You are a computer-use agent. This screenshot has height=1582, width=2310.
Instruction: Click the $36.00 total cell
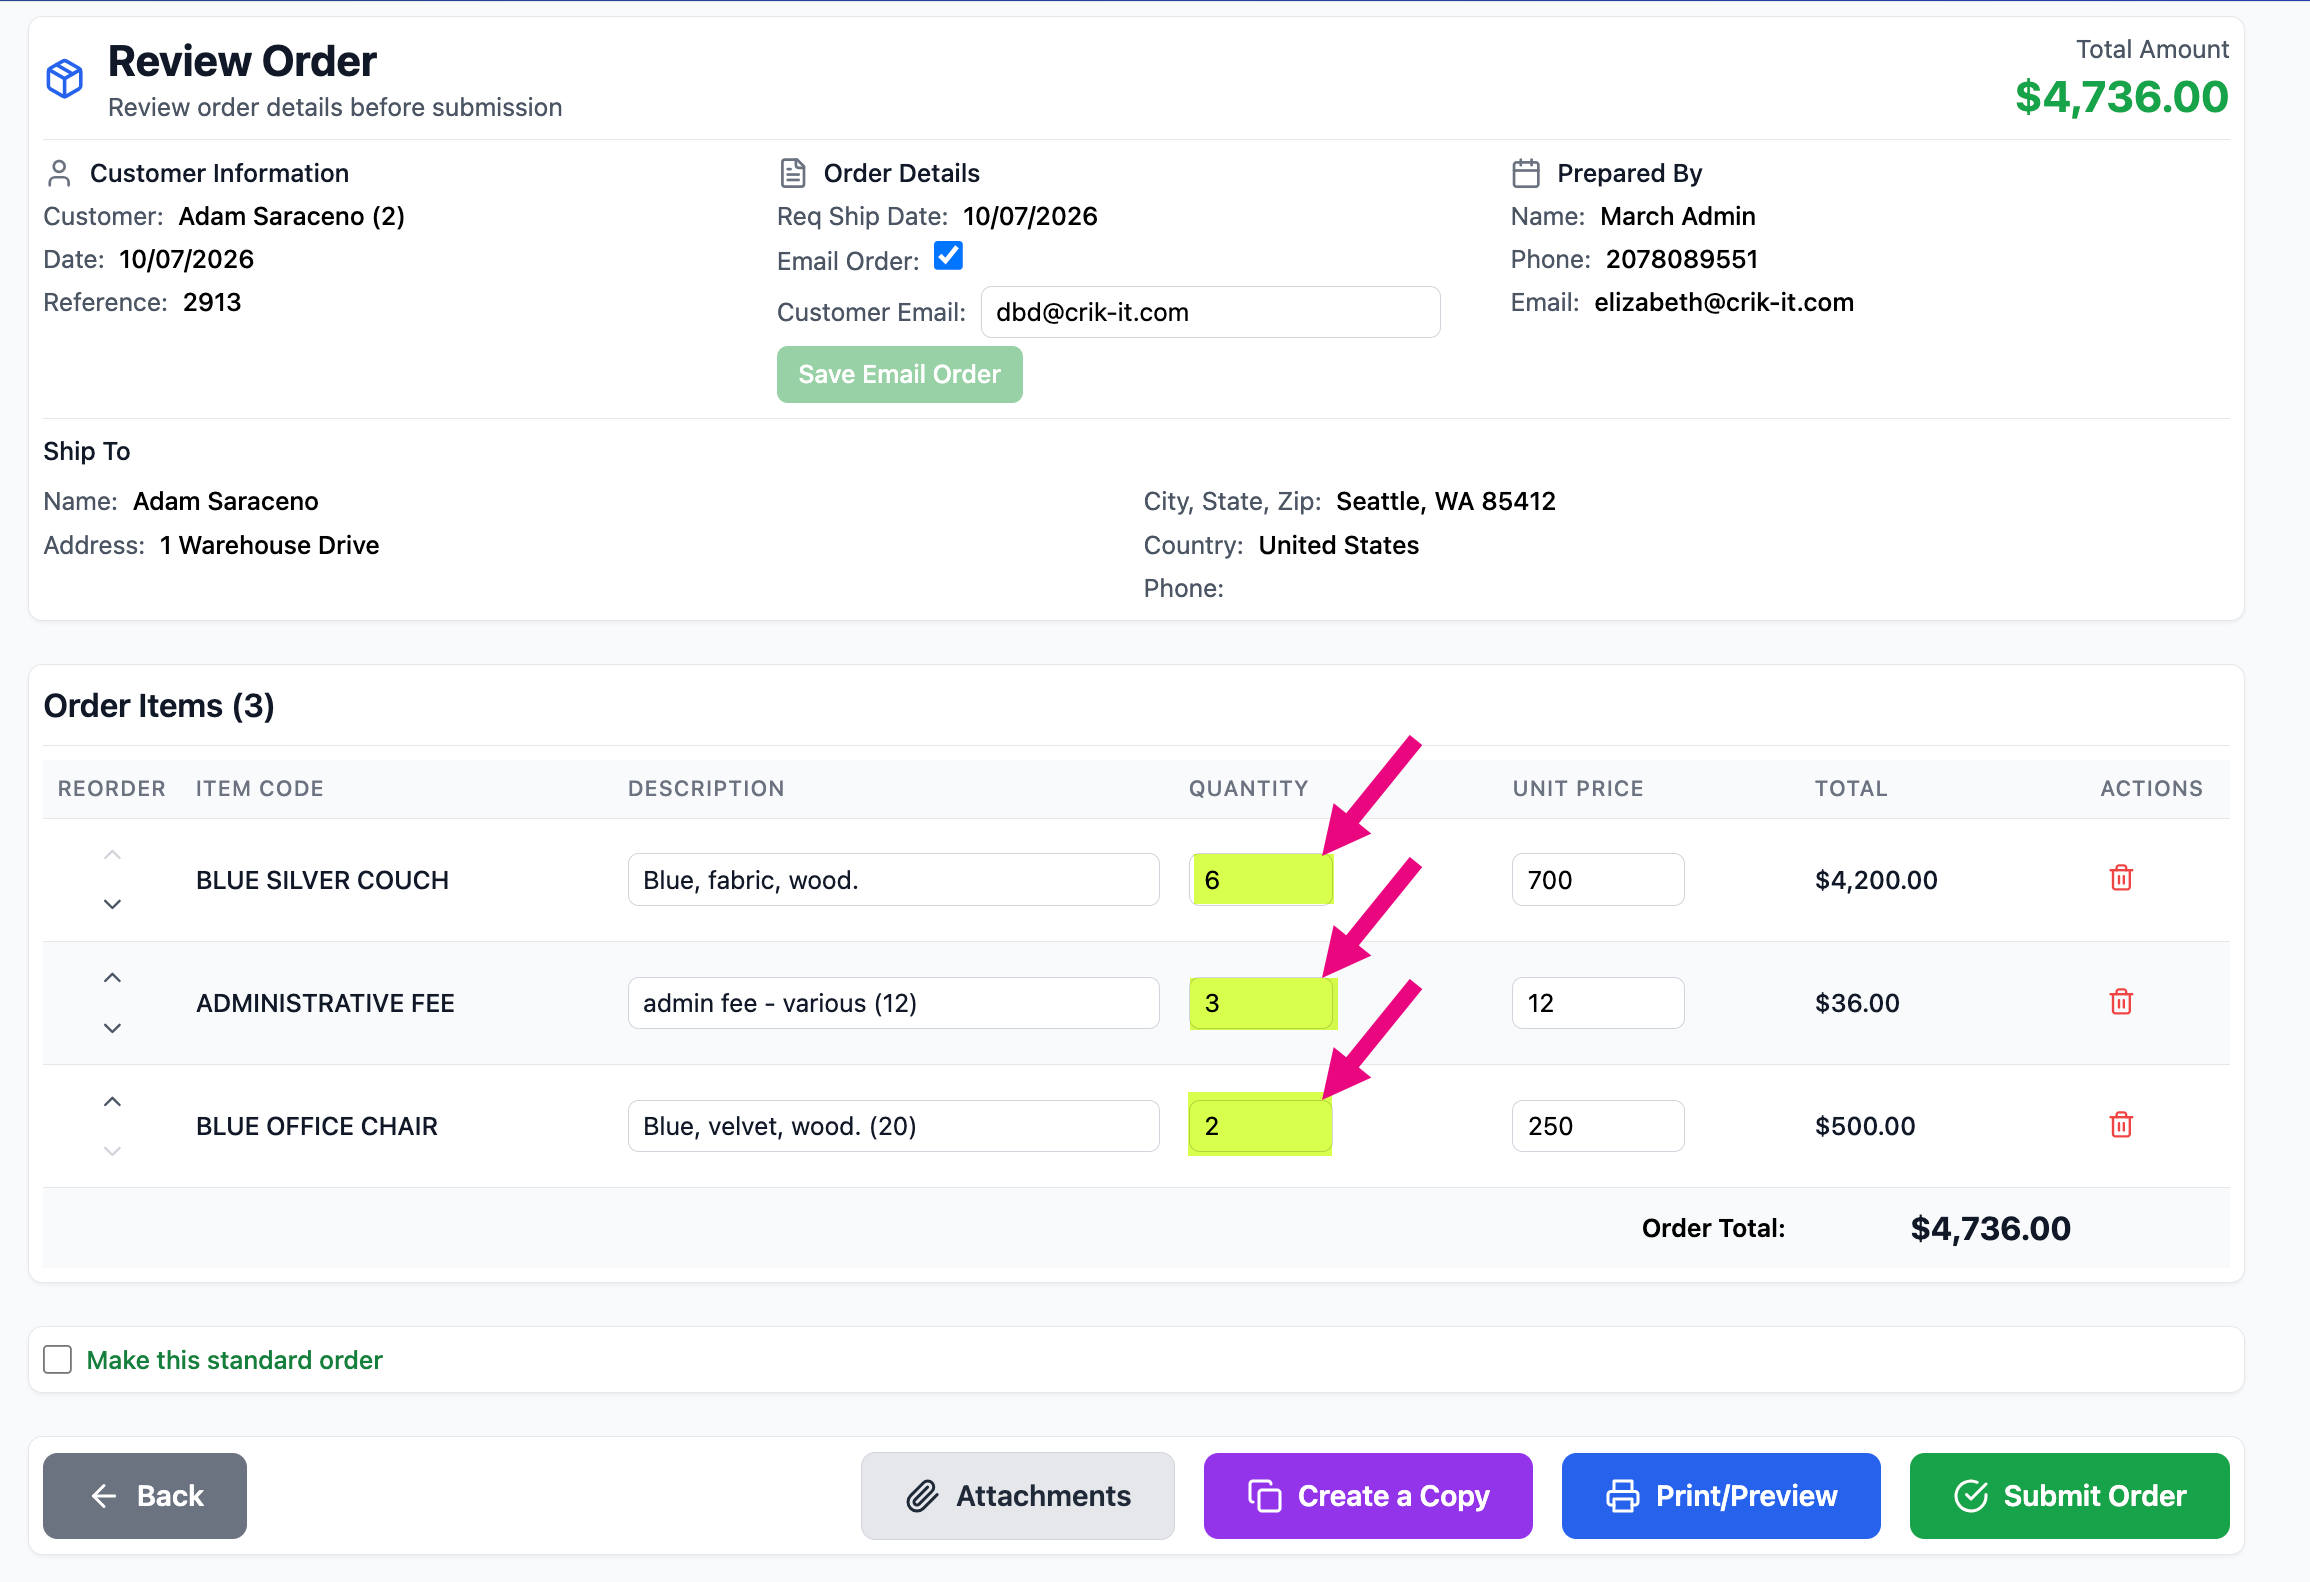1857,1003
